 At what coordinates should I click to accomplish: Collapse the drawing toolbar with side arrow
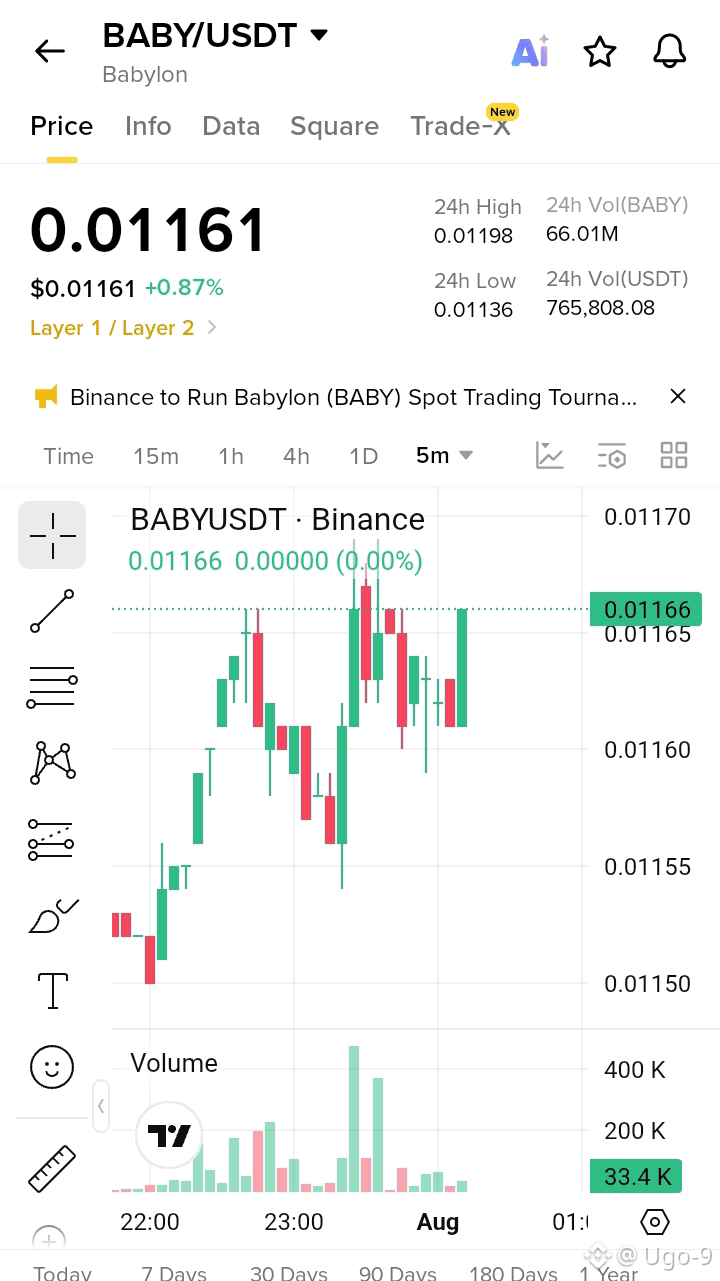tap(101, 1106)
